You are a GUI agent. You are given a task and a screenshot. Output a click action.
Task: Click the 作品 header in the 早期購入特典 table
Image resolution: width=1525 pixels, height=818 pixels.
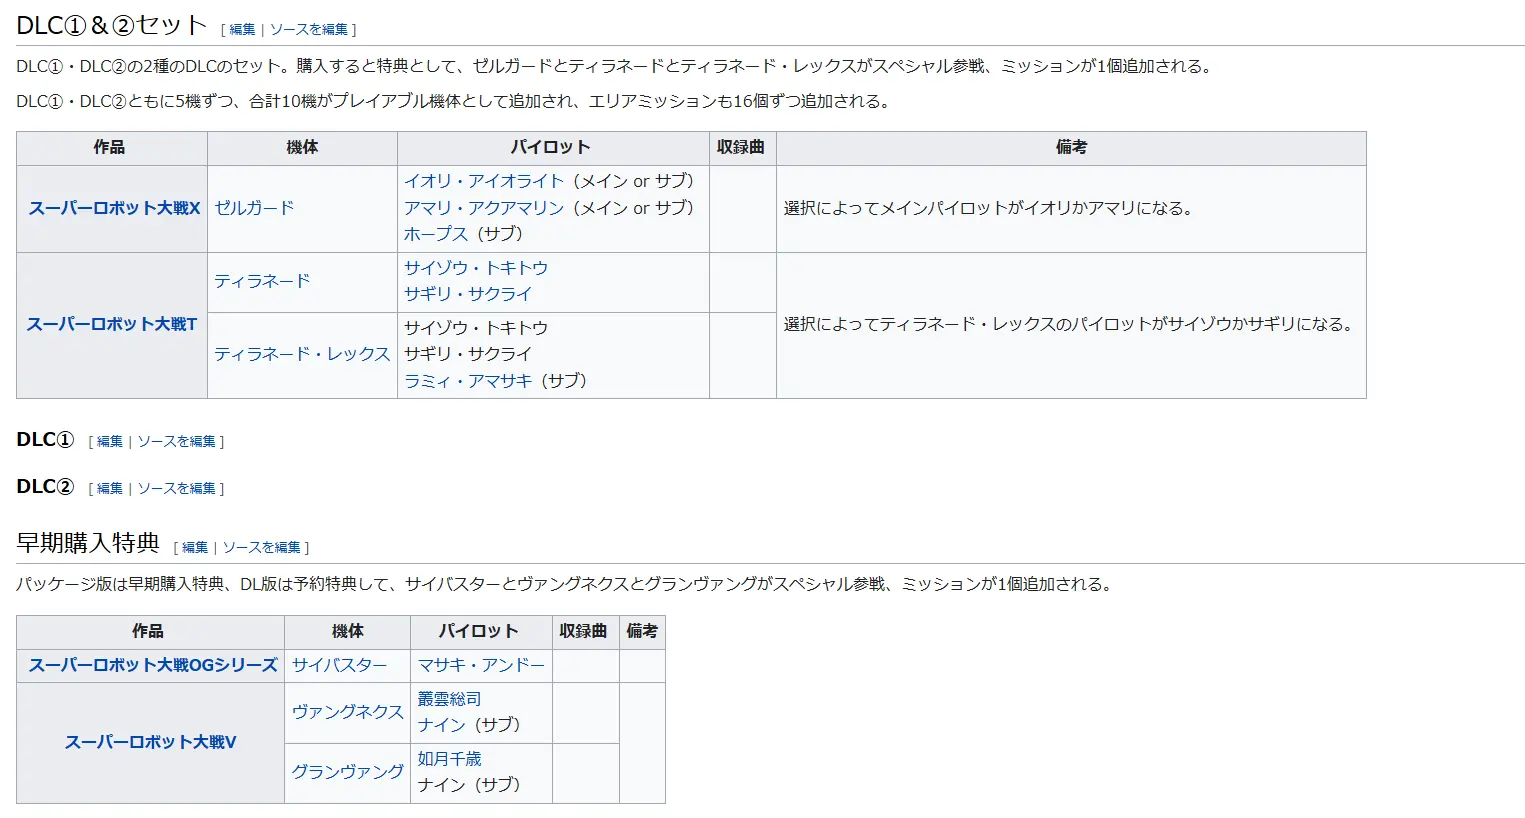click(x=148, y=631)
